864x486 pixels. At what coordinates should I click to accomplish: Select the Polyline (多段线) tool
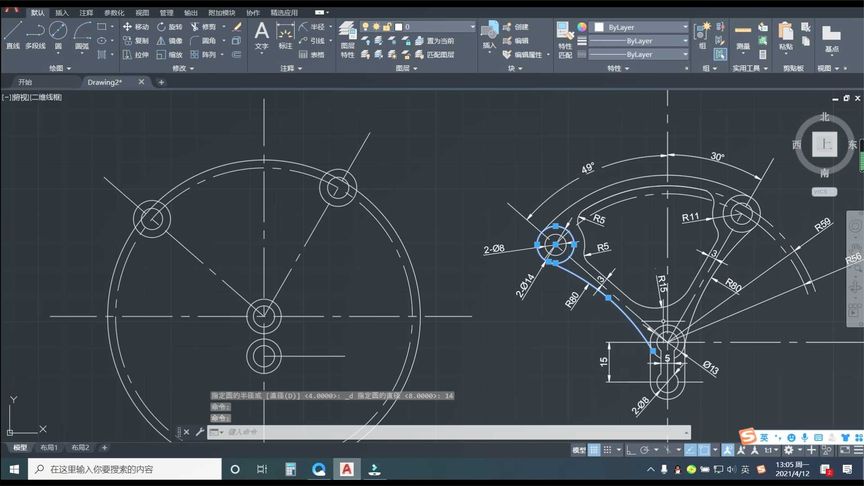(x=35, y=36)
